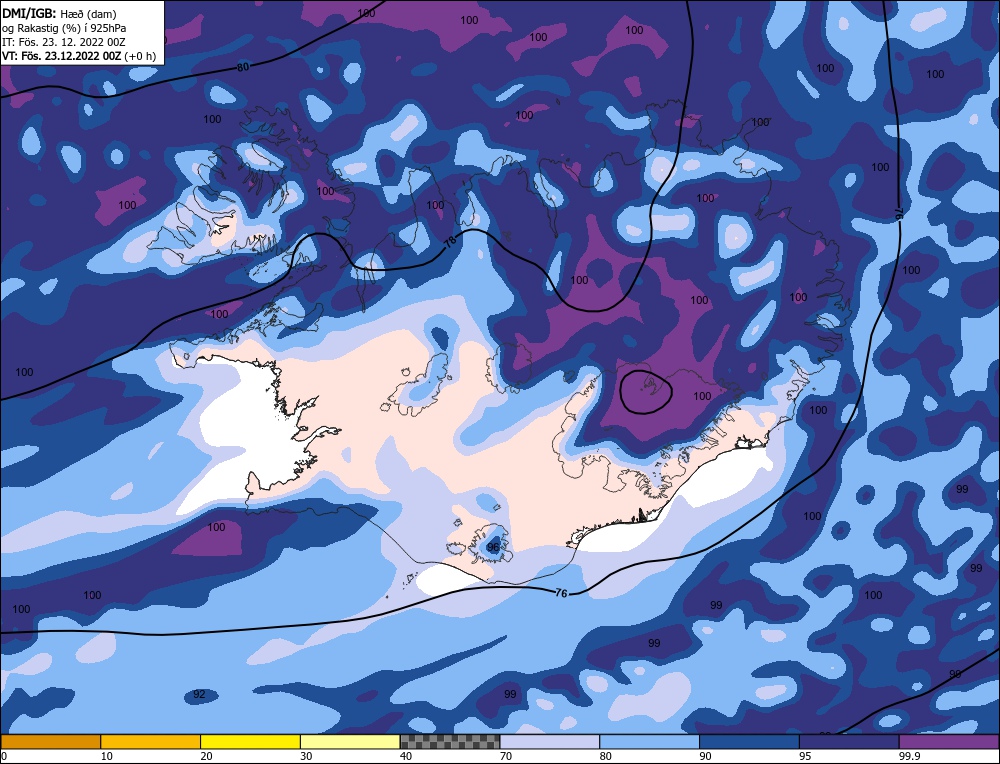The width and height of the screenshot is (1000, 764).
Task: Click the '95' legend tick label
Action: point(805,756)
